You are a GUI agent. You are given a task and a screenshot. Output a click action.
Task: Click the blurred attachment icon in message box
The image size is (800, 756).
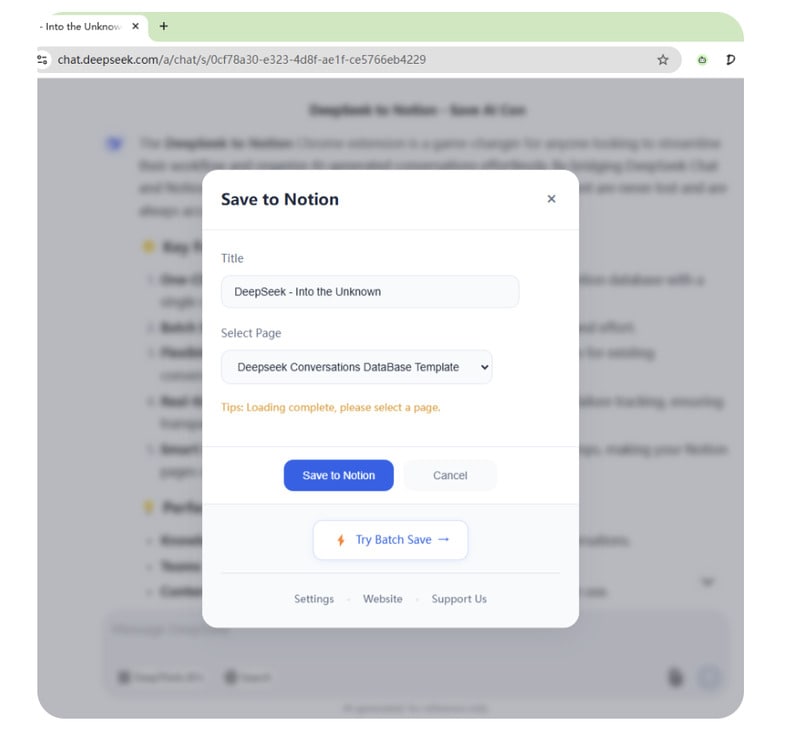(x=676, y=677)
